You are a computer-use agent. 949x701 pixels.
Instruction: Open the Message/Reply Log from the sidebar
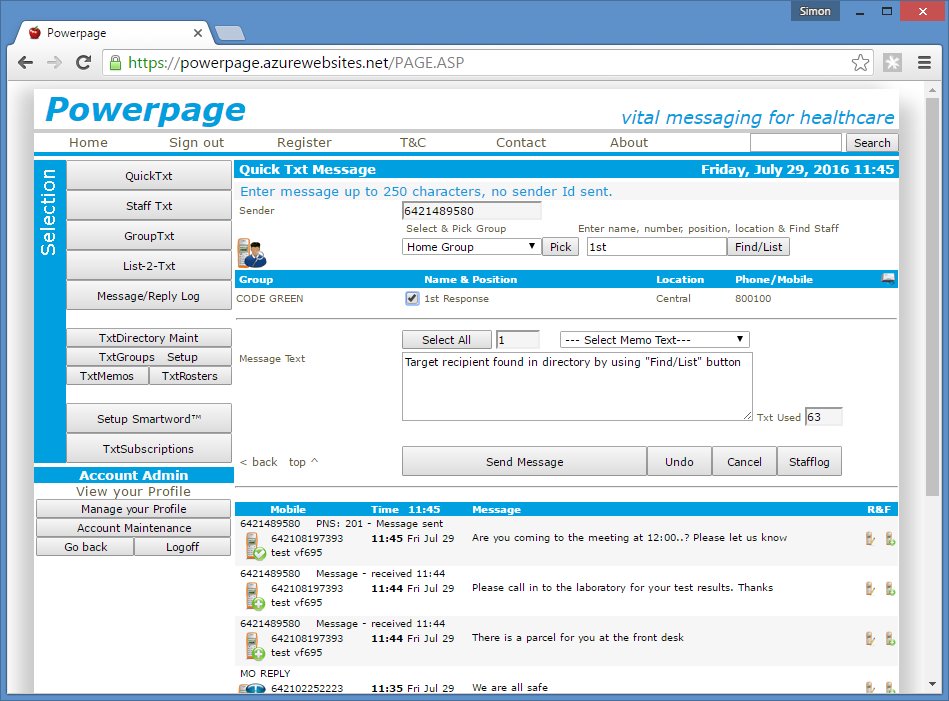click(x=148, y=296)
